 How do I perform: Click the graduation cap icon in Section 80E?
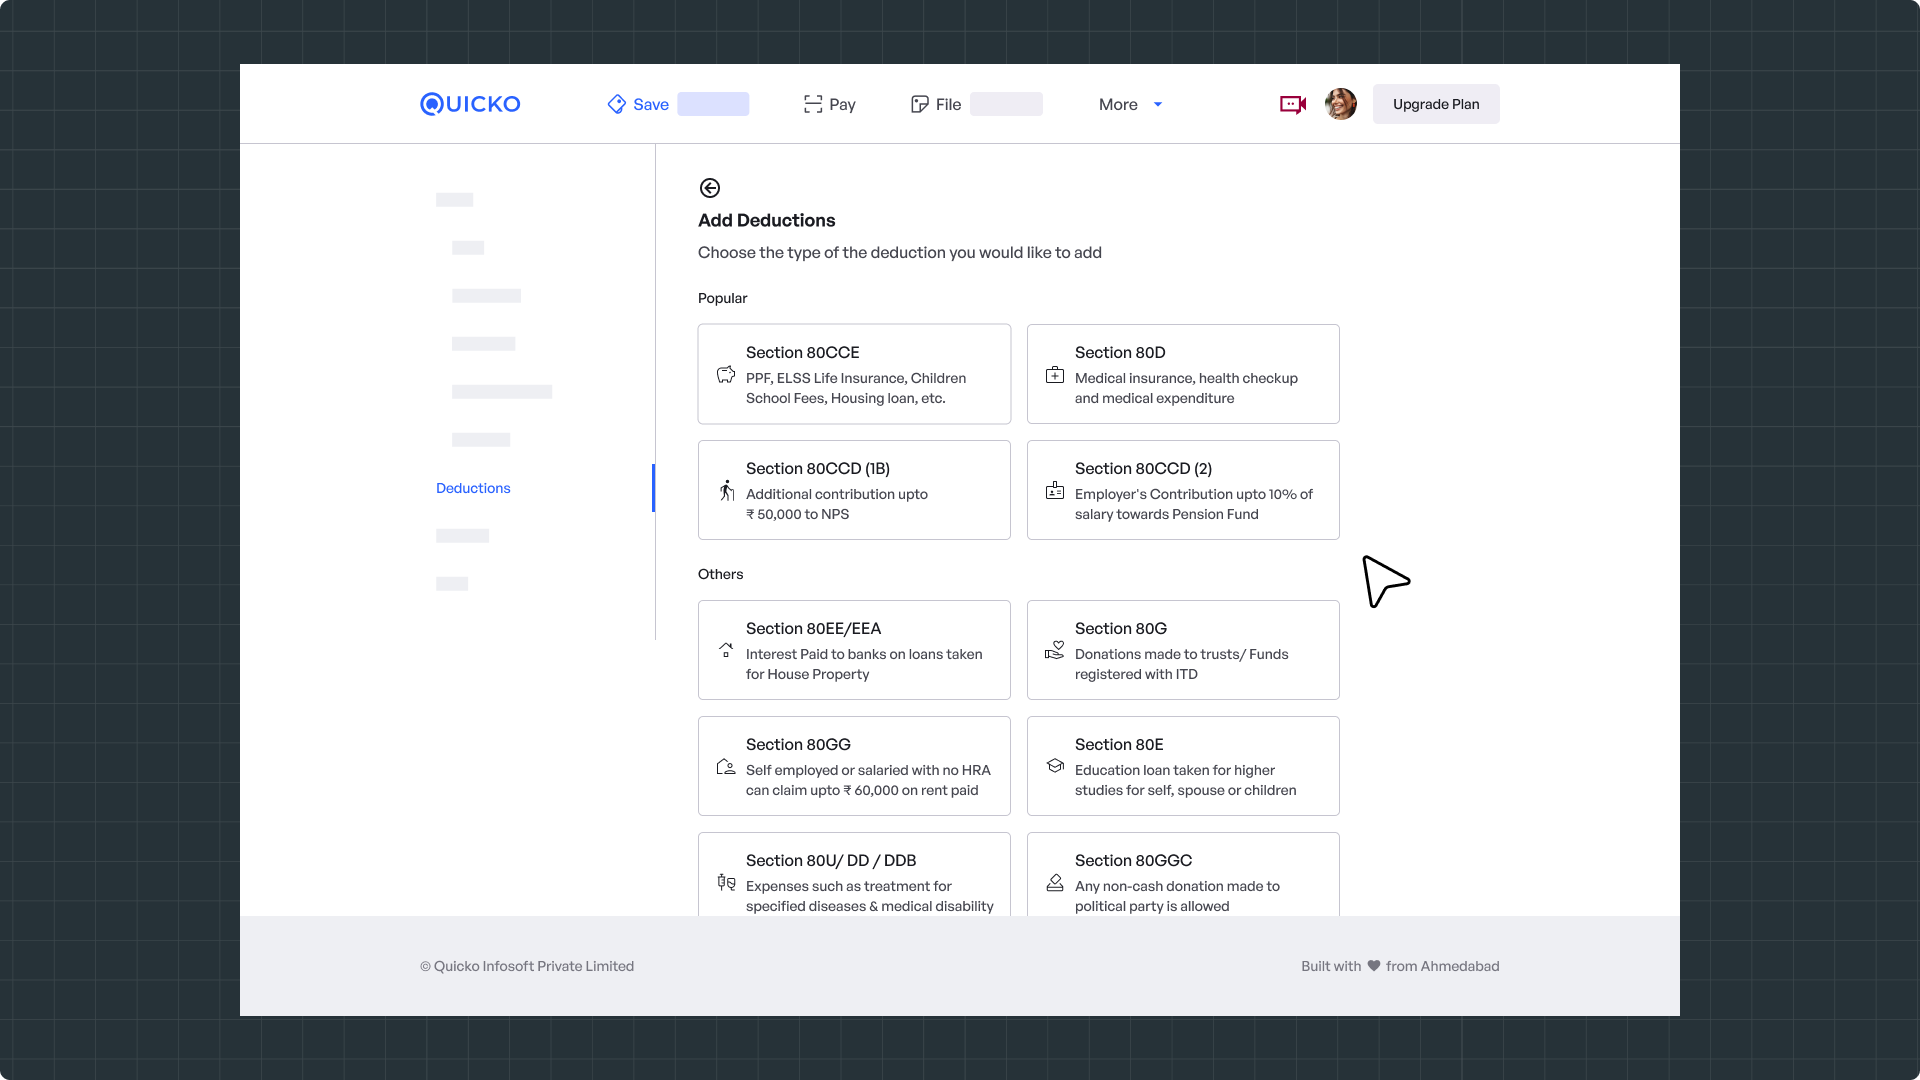1055,766
